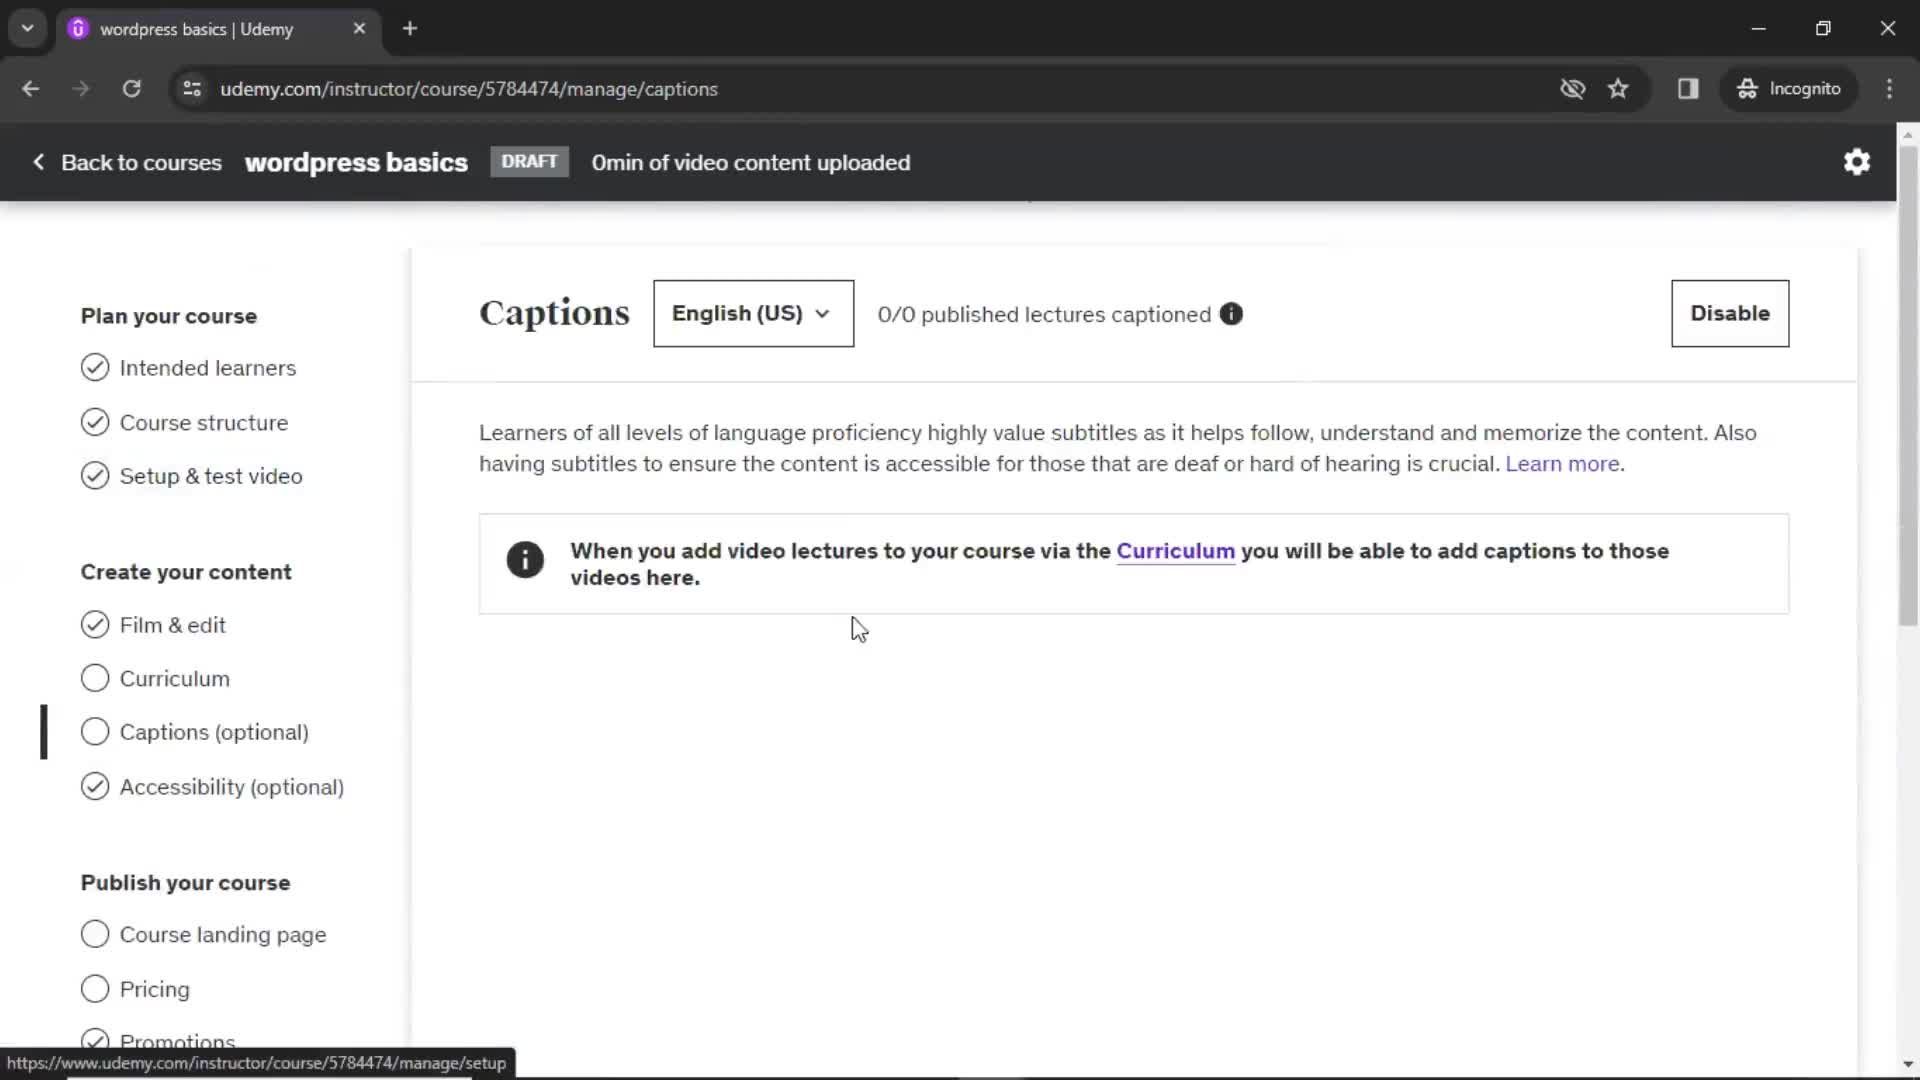Toggle the Captions optional completion checkbox
This screenshot has height=1080, width=1920.
95,732
